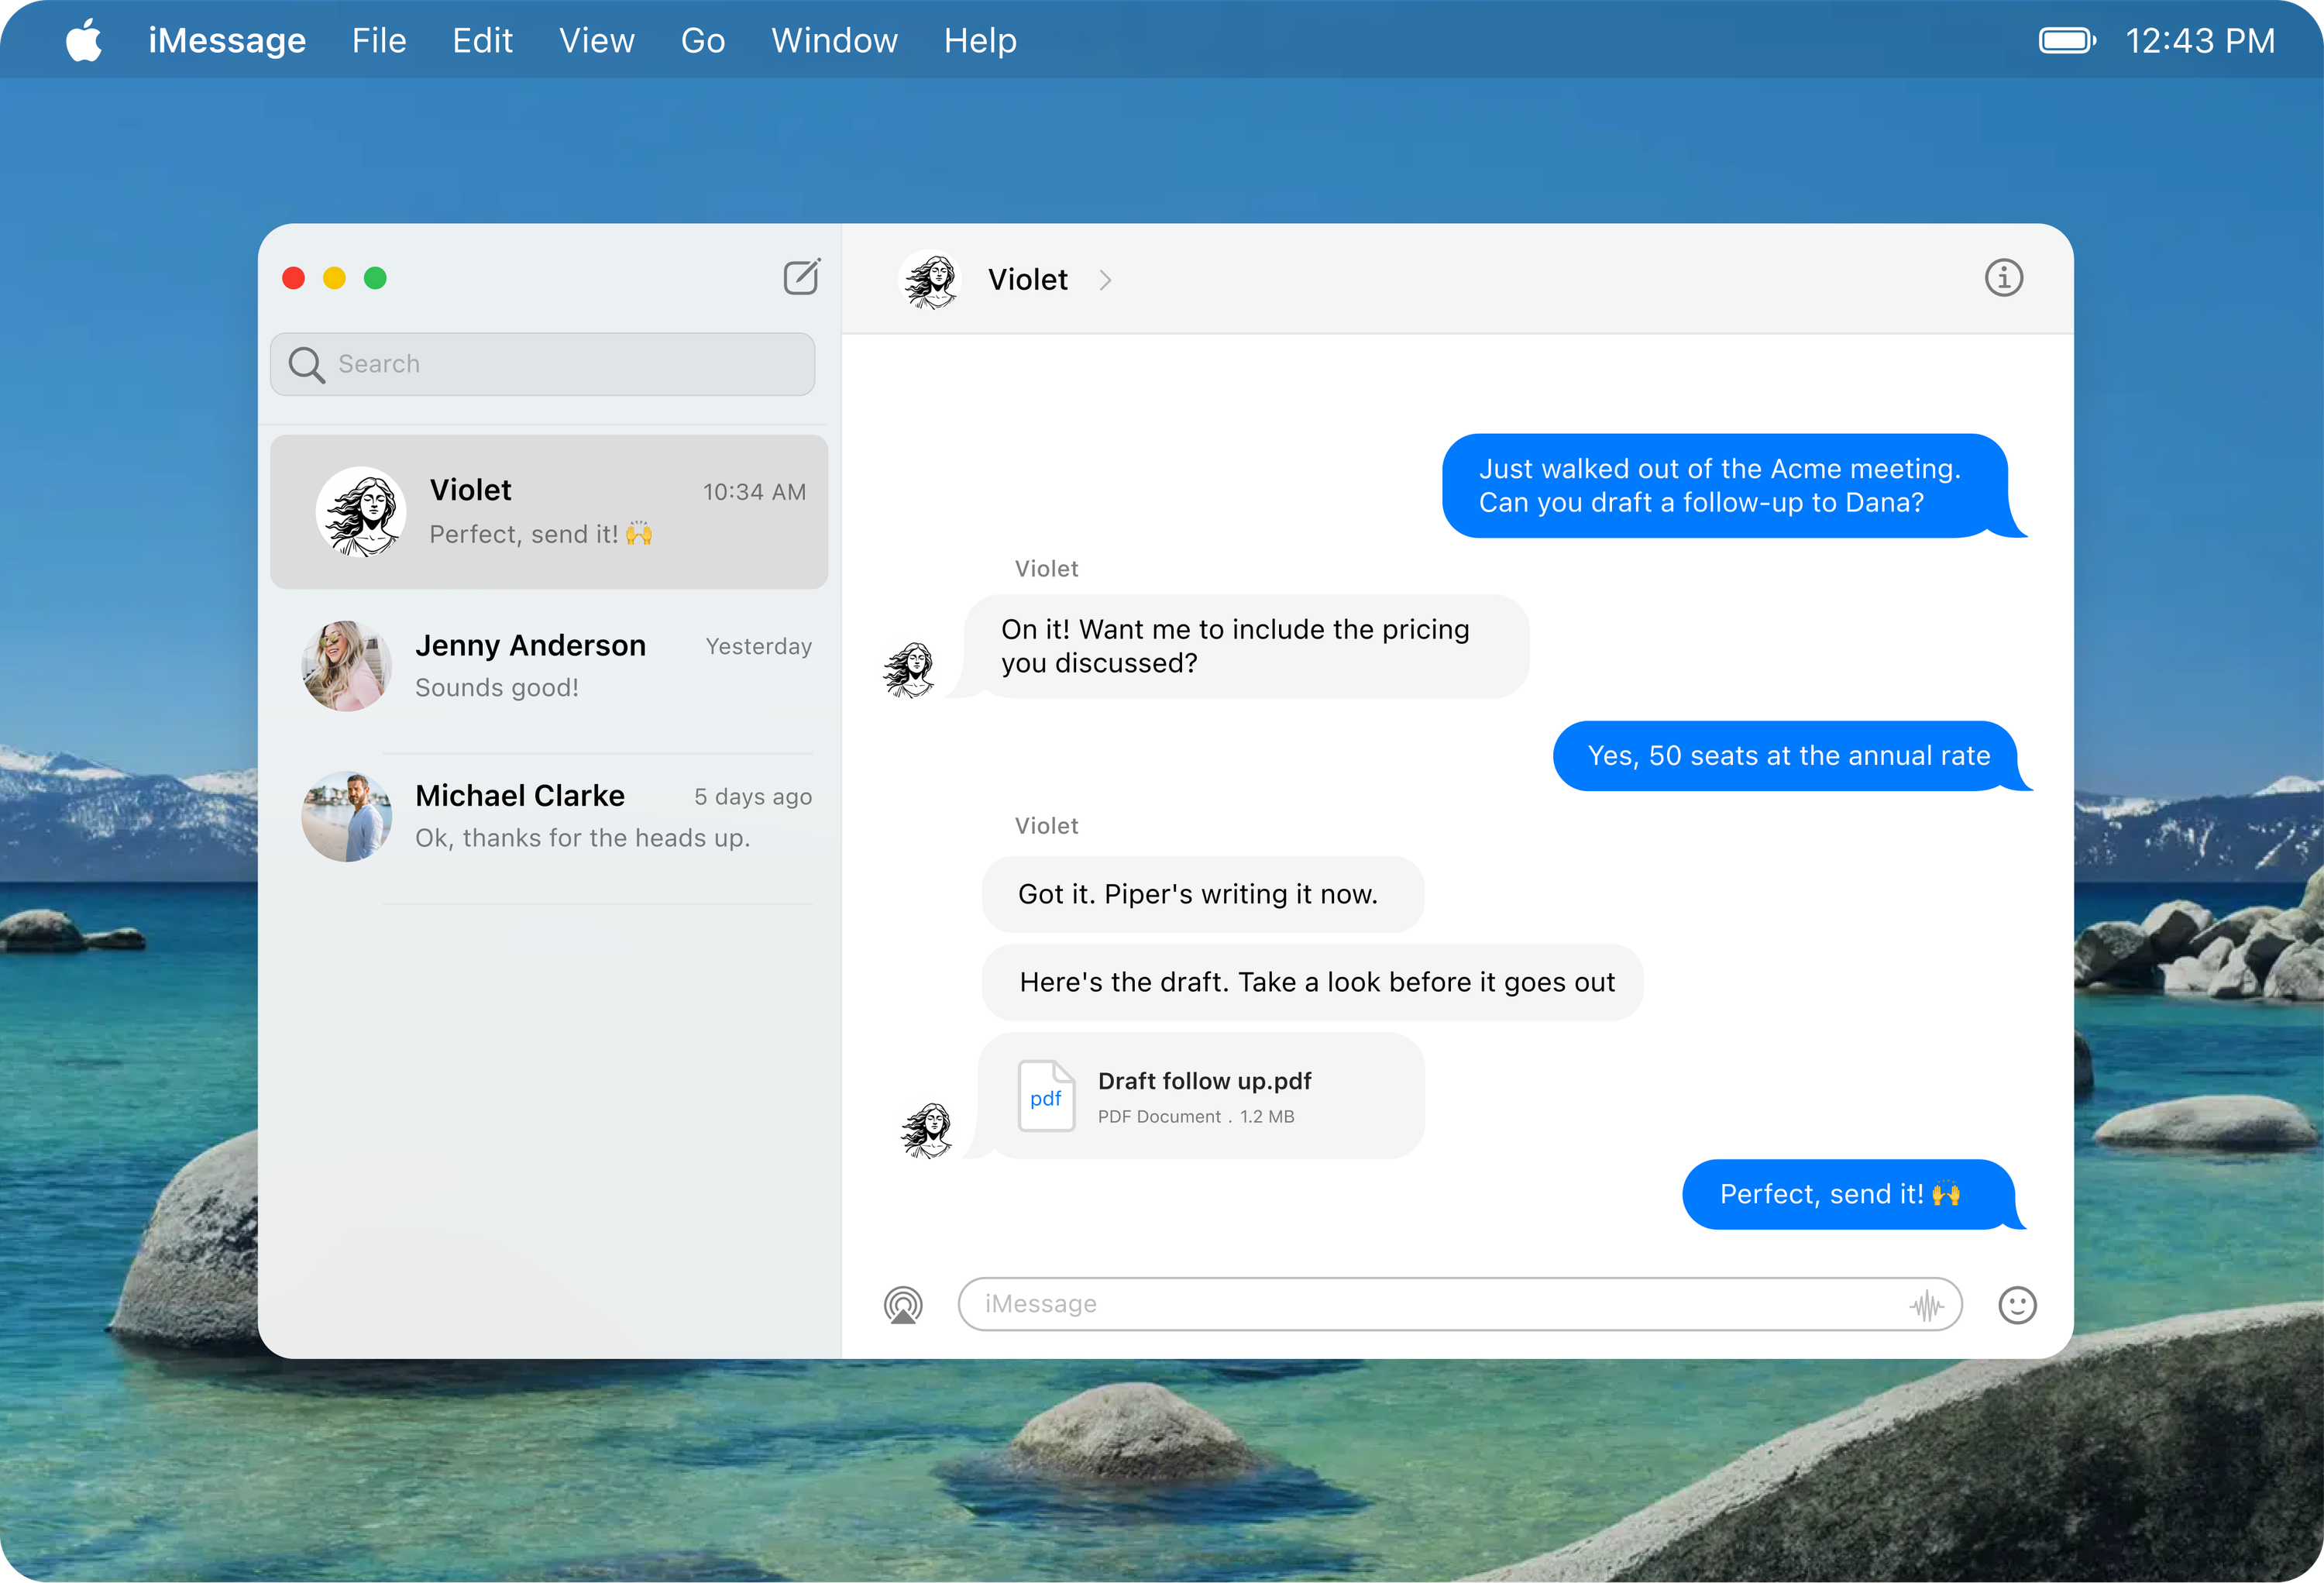Click Jenny Anderson's profile photo
Screen dimensions: 2324x1583
346,666
